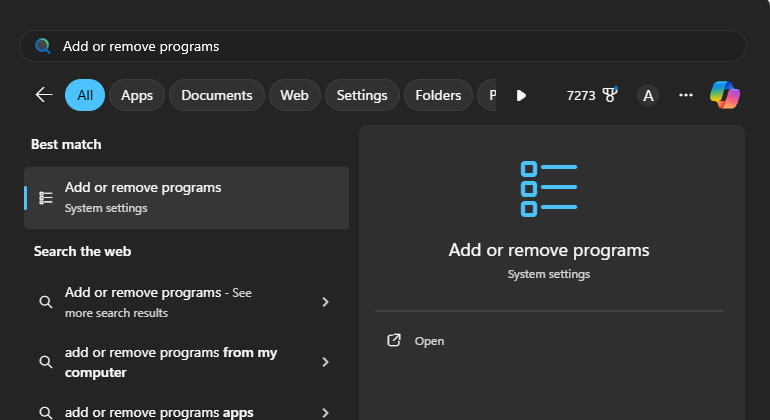Click Open in the details pane
Image resolution: width=770 pixels, height=420 pixels.
coord(429,341)
